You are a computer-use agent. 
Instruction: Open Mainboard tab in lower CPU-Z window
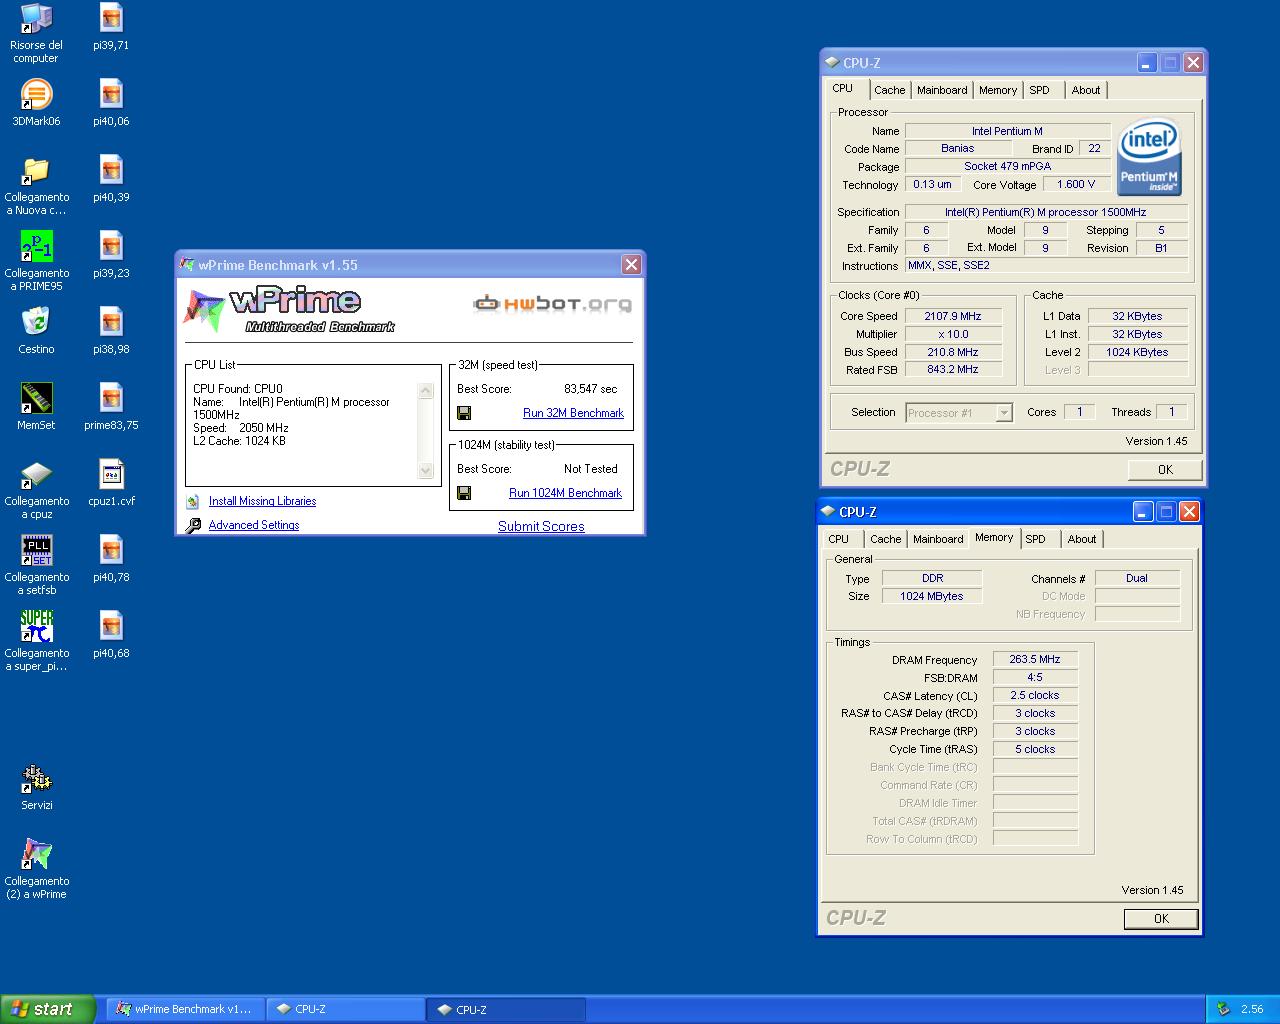(938, 539)
